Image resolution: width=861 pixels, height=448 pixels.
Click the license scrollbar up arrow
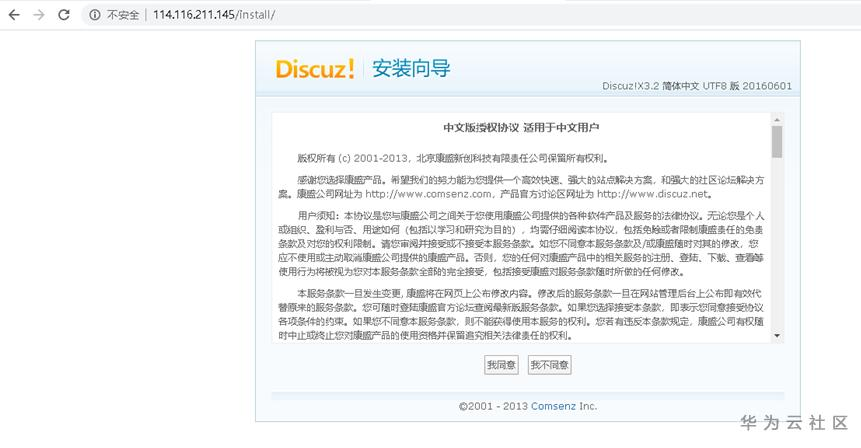tap(777, 120)
